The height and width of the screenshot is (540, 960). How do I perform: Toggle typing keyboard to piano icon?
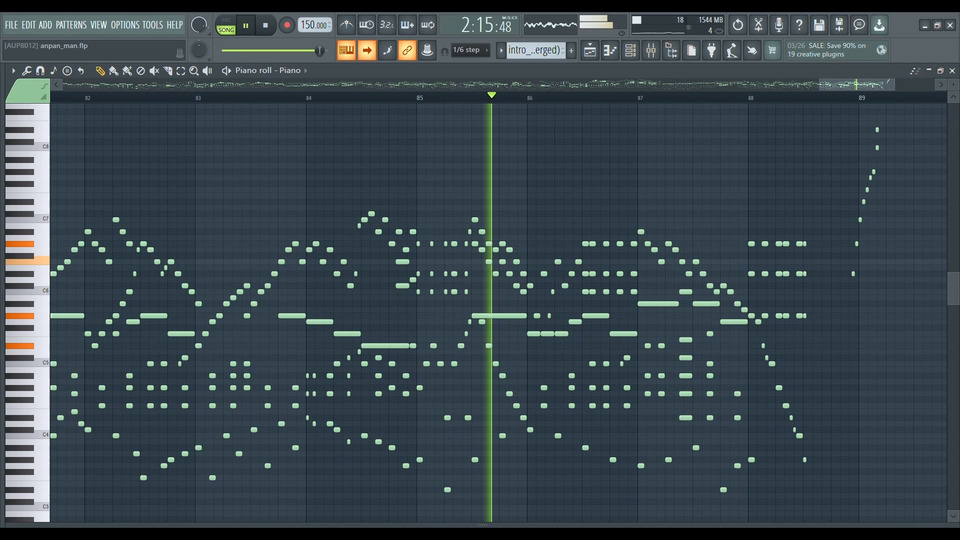coord(346,50)
